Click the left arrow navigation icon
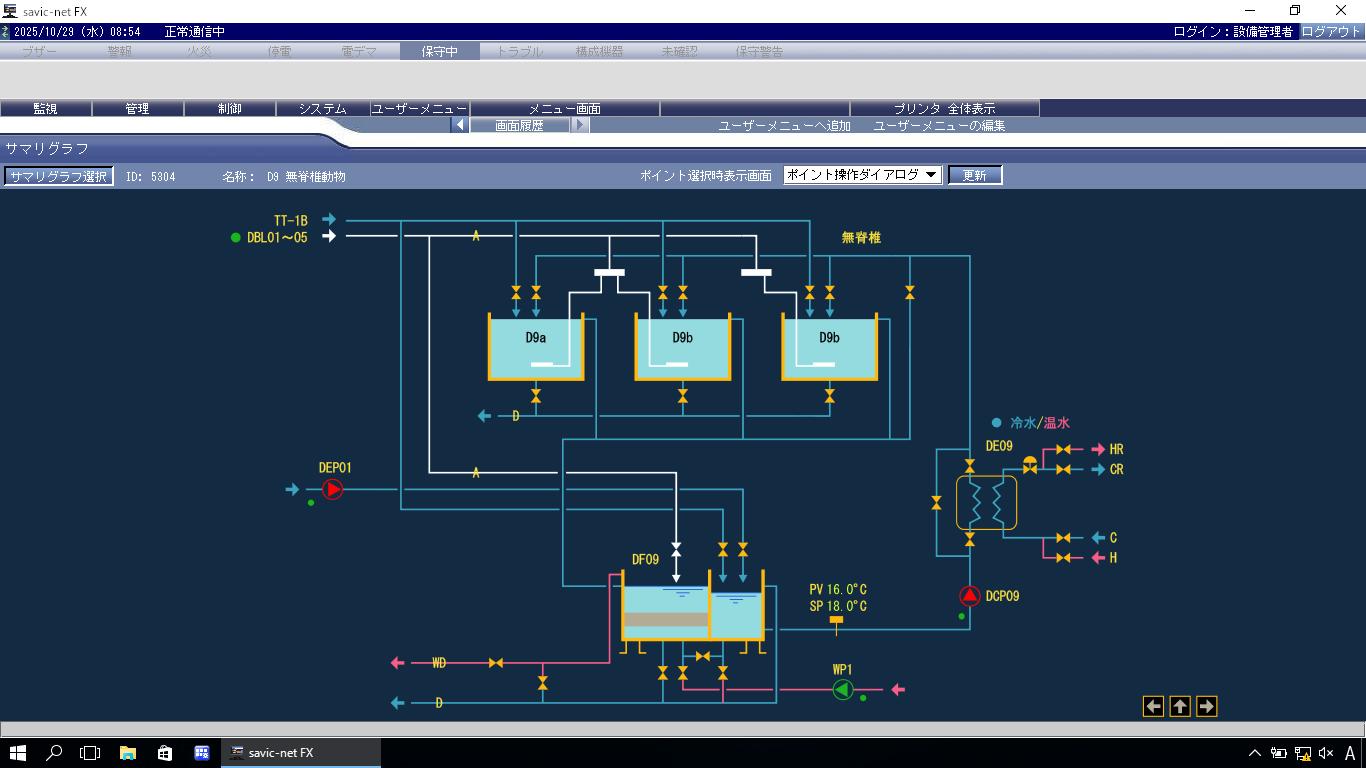 tap(1153, 707)
